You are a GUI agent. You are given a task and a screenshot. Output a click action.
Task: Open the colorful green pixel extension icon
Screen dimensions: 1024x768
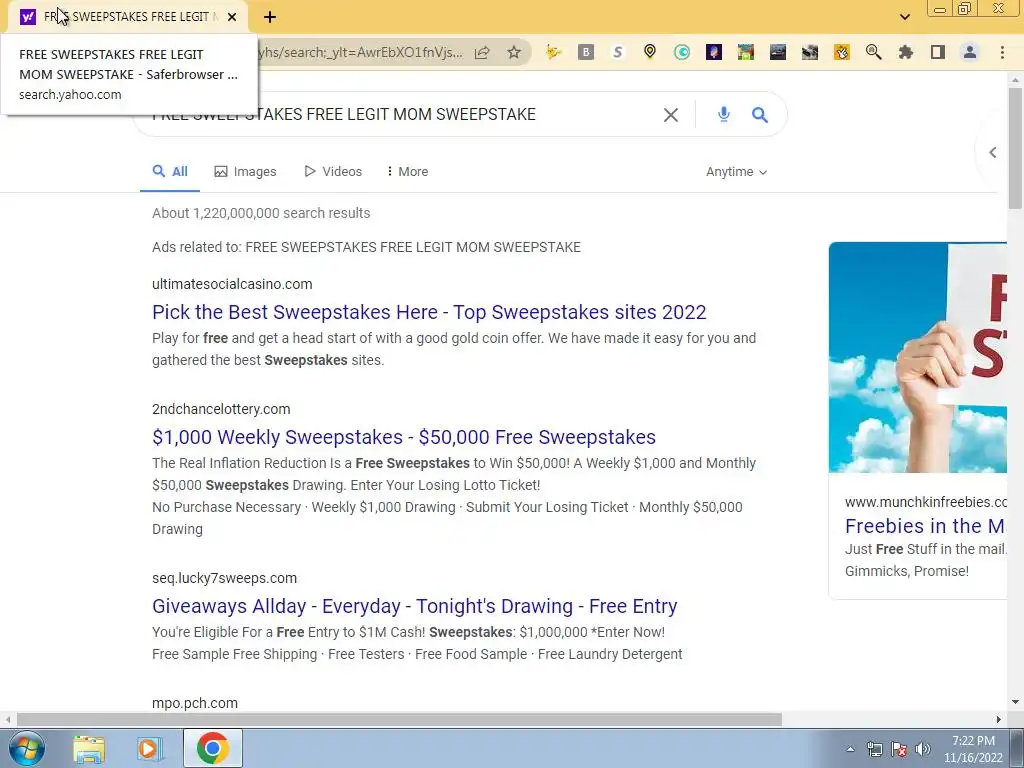pyautogui.click(x=746, y=52)
